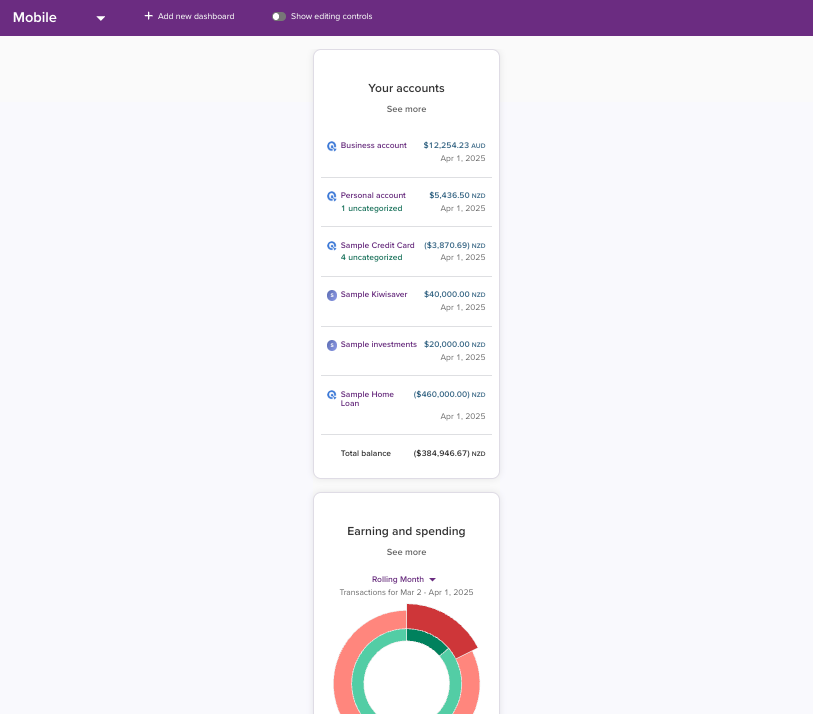
Task: Toggle Show editing controls switch
Action: [279, 17]
